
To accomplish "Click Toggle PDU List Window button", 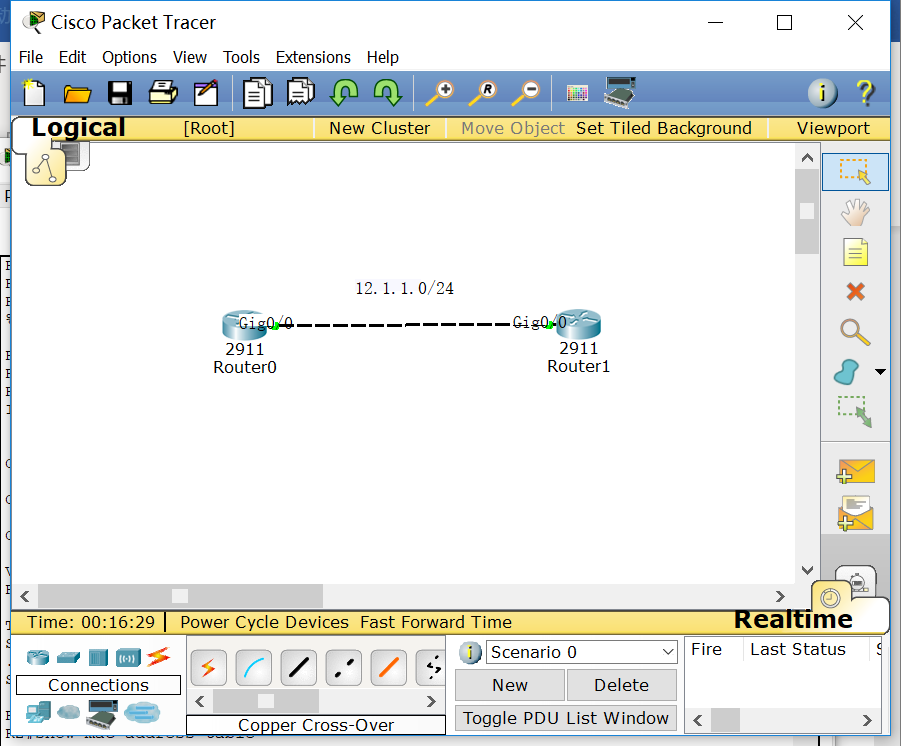I will click(566, 718).
